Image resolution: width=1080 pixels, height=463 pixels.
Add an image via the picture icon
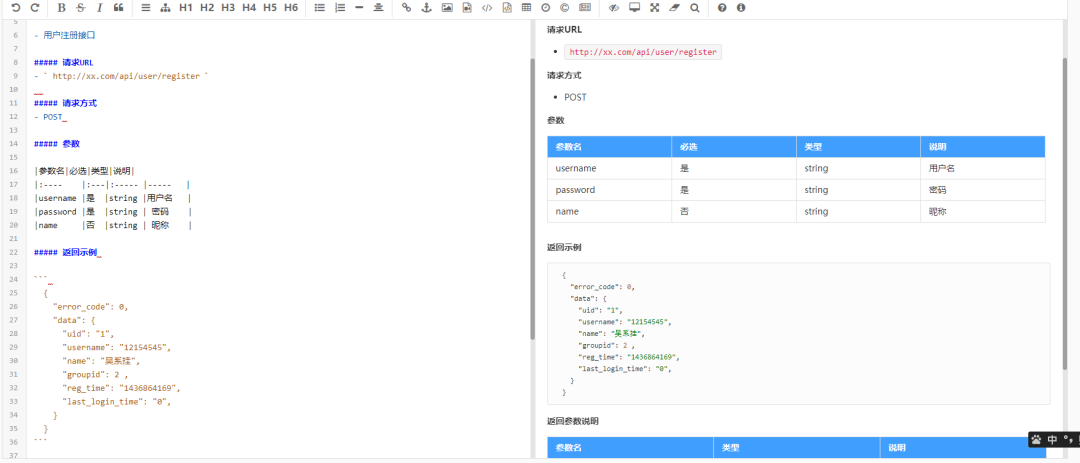click(447, 8)
